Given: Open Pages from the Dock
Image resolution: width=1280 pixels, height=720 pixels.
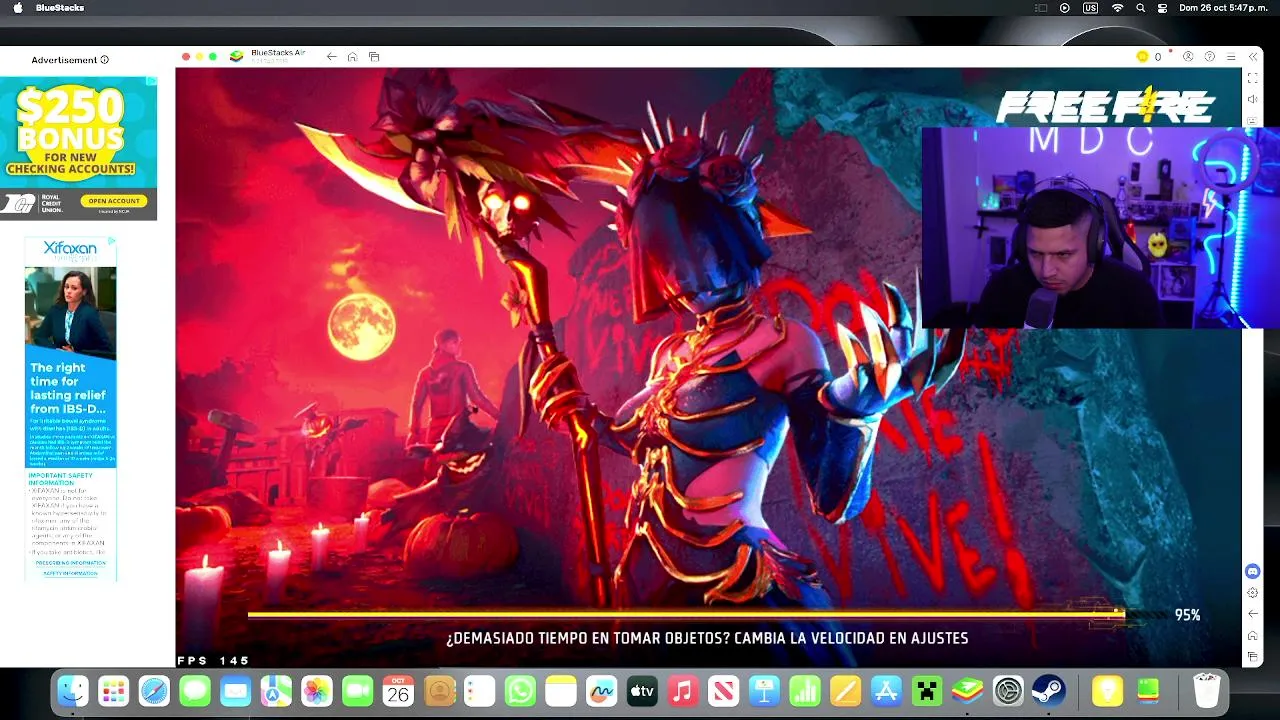Looking at the screenshot, I should tap(846, 691).
